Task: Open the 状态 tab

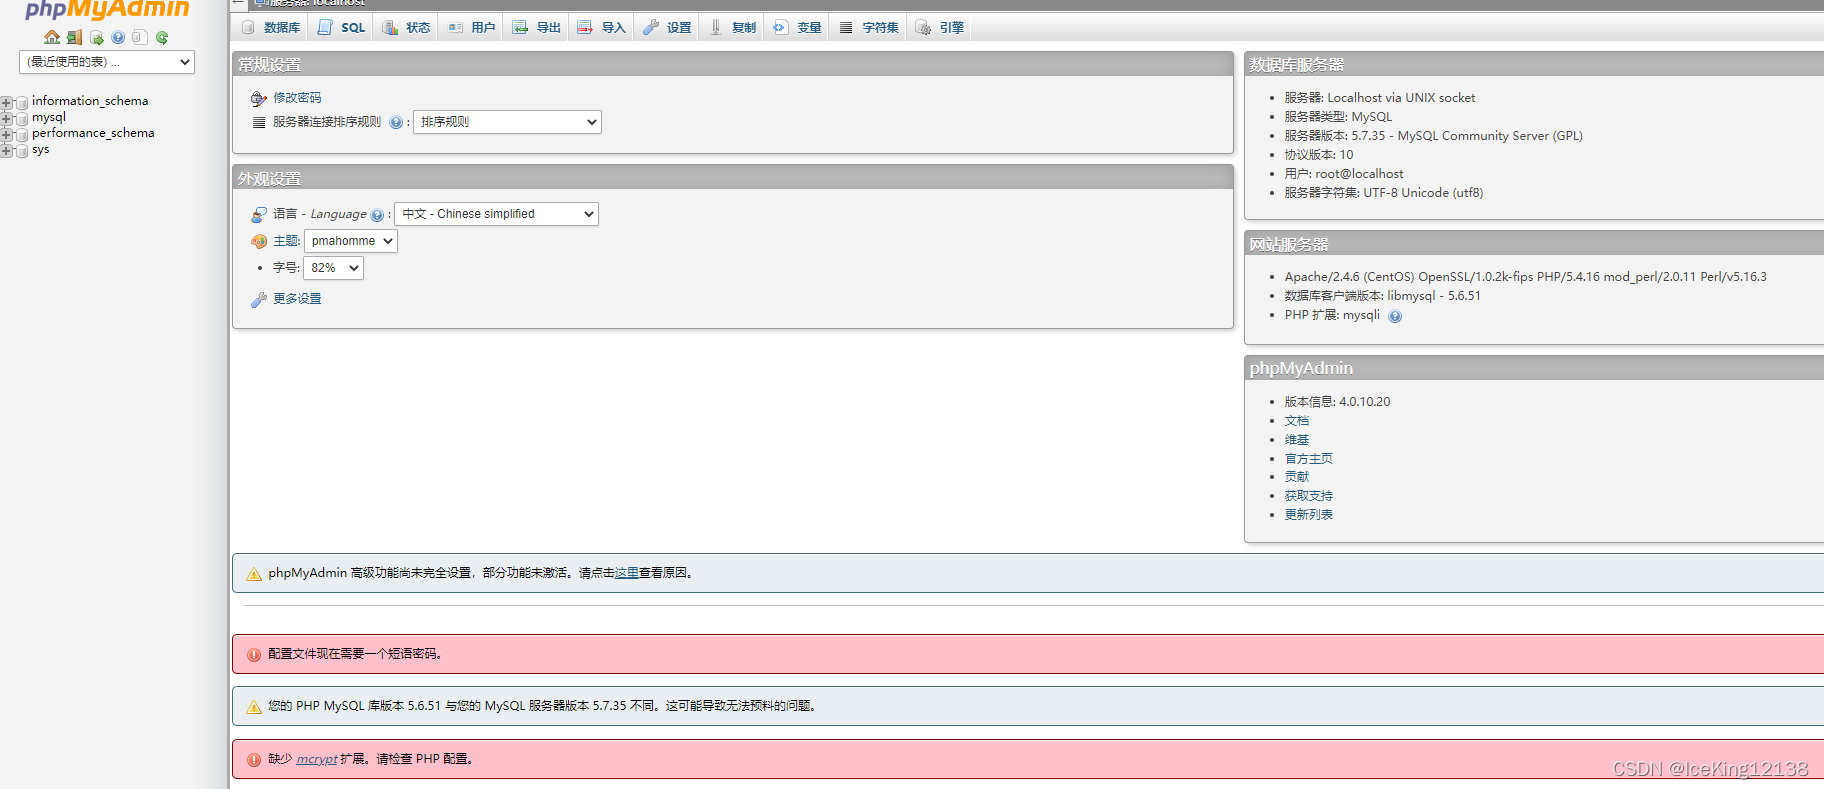Action: (406, 27)
